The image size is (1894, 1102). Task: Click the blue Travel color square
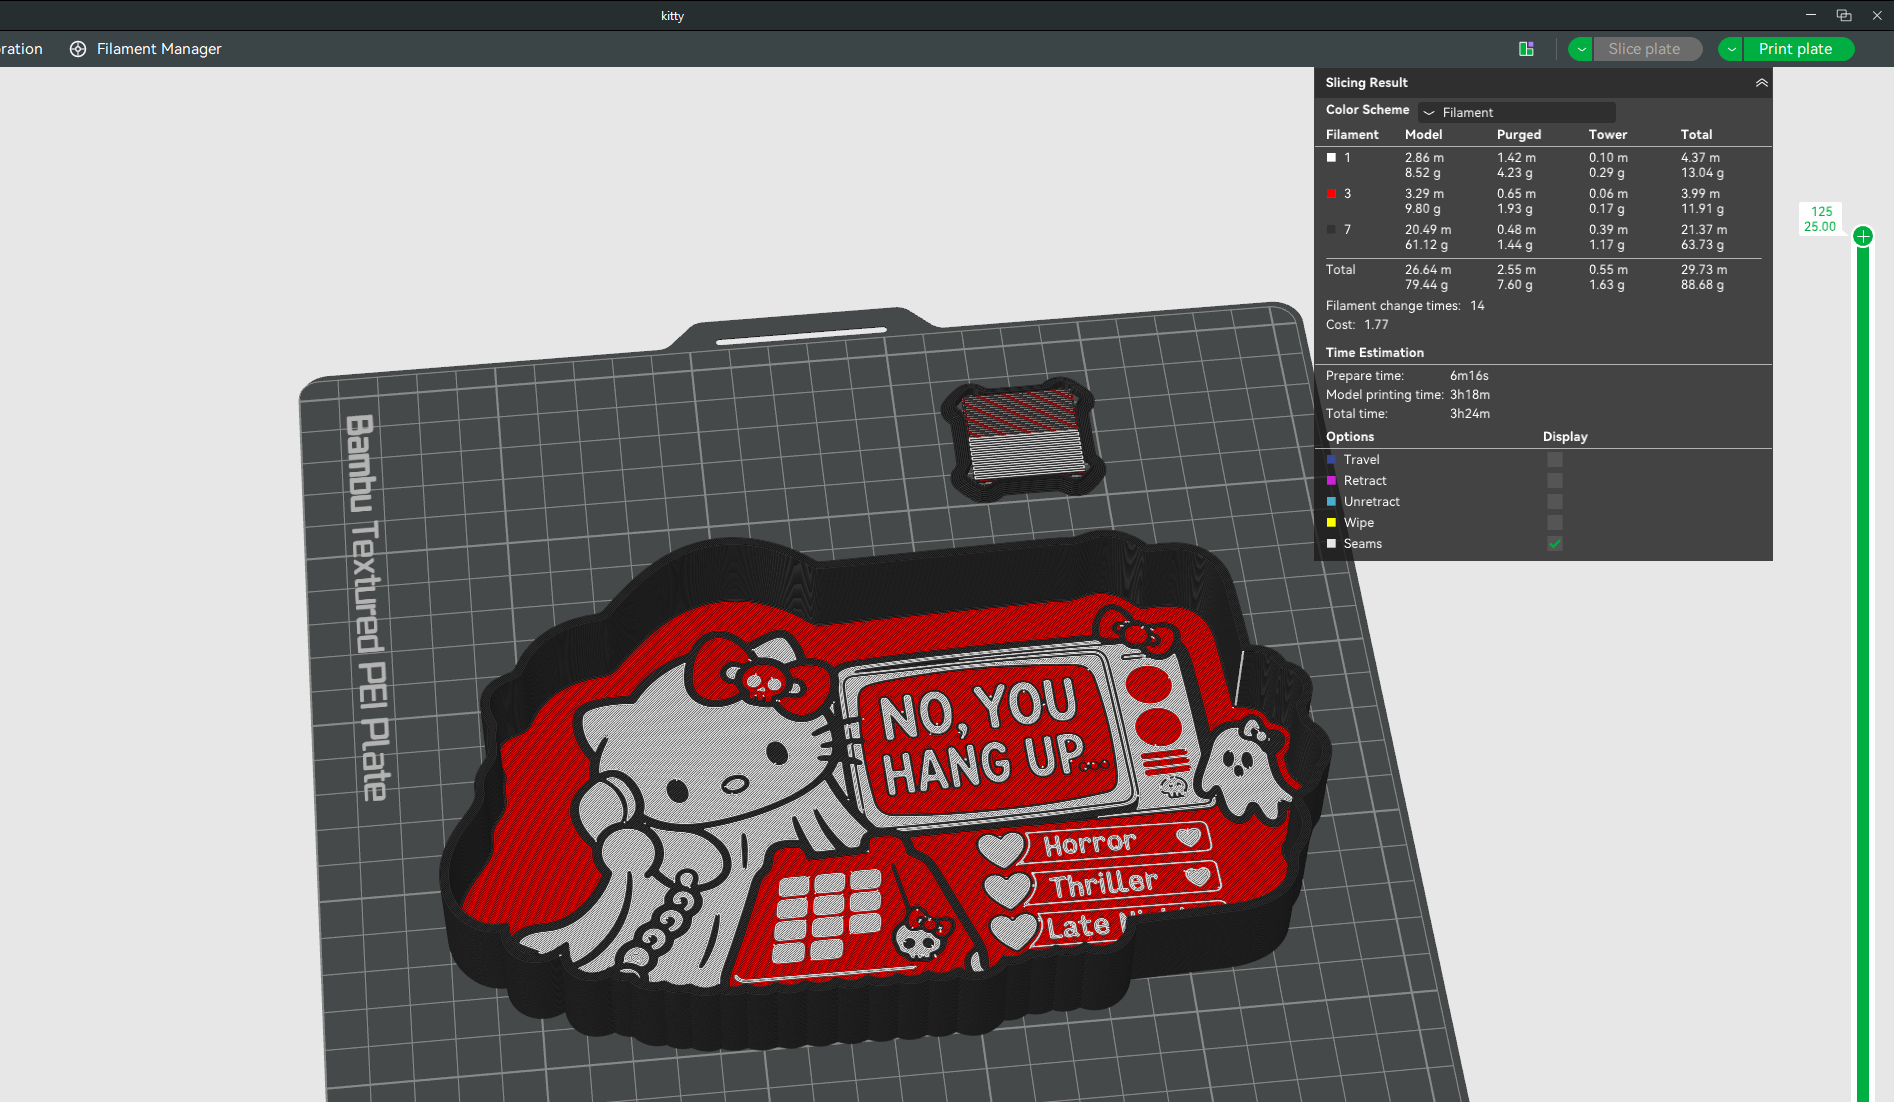[x=1331, y=460]
